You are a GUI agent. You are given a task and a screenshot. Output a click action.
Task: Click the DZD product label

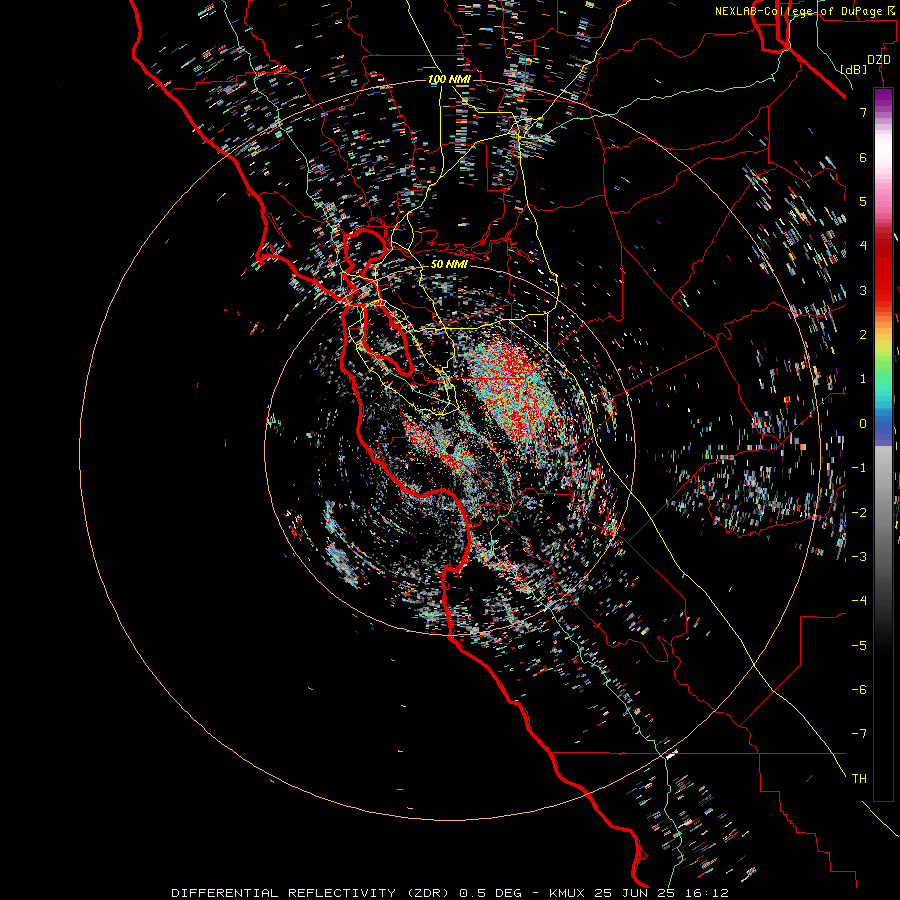coord(879,60)
